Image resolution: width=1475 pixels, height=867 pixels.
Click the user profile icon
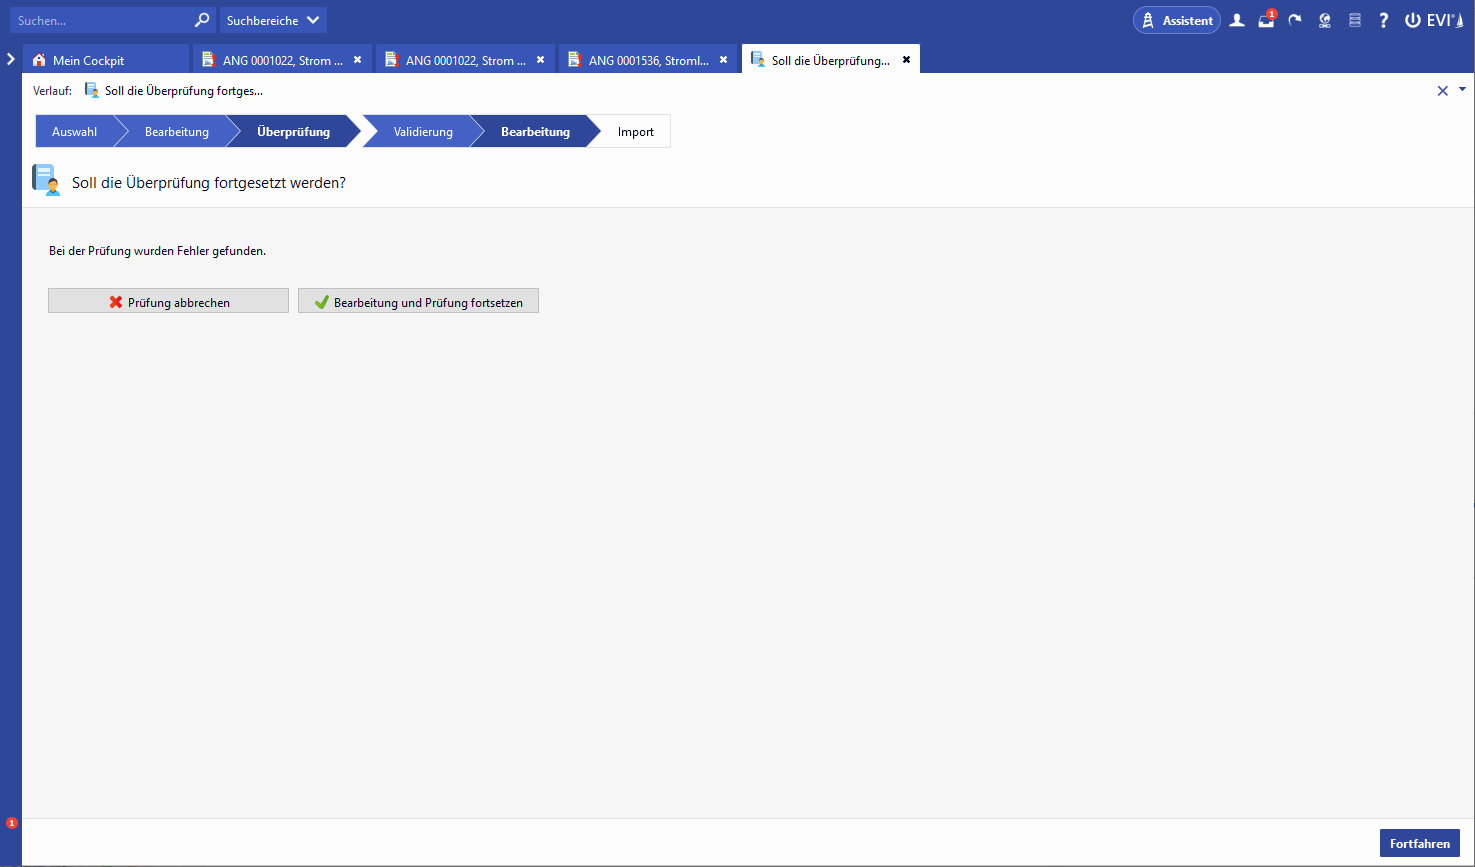(1237, 20)
